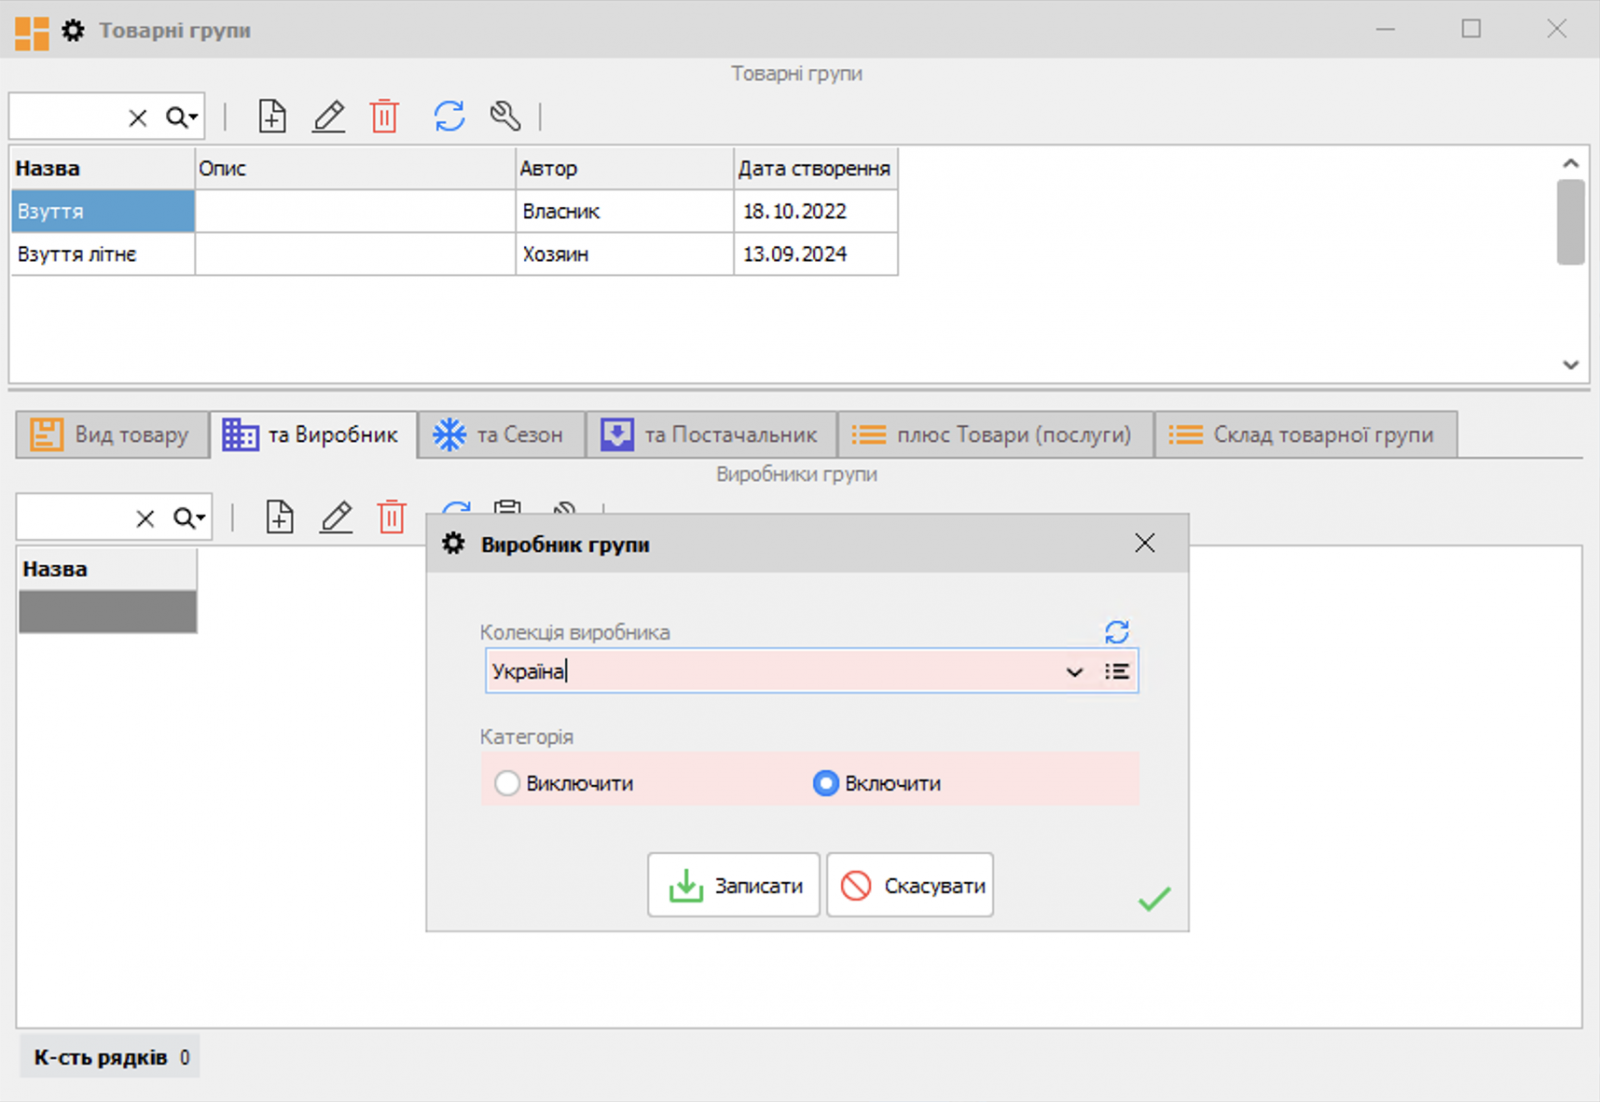Clear the top search field with X
1600x1102 pixels.
[x=138, y=118]
